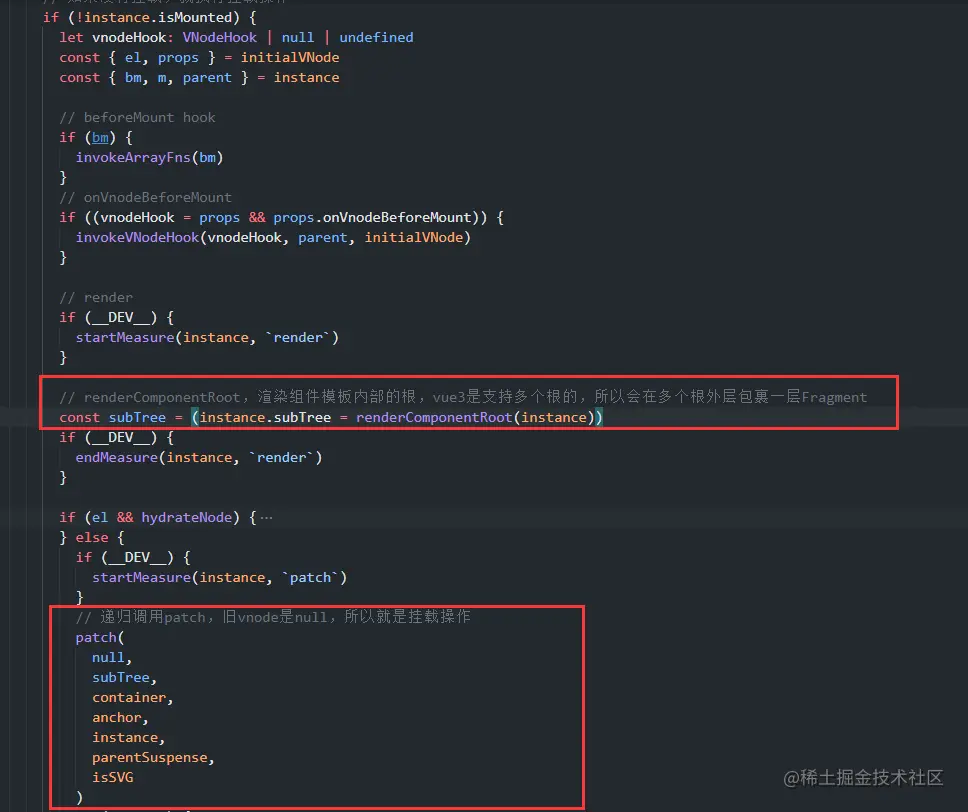This screenshot has width=968, height=812.
Task: Click the 'VNodeHook' type annotation
Action: (219, 37)
